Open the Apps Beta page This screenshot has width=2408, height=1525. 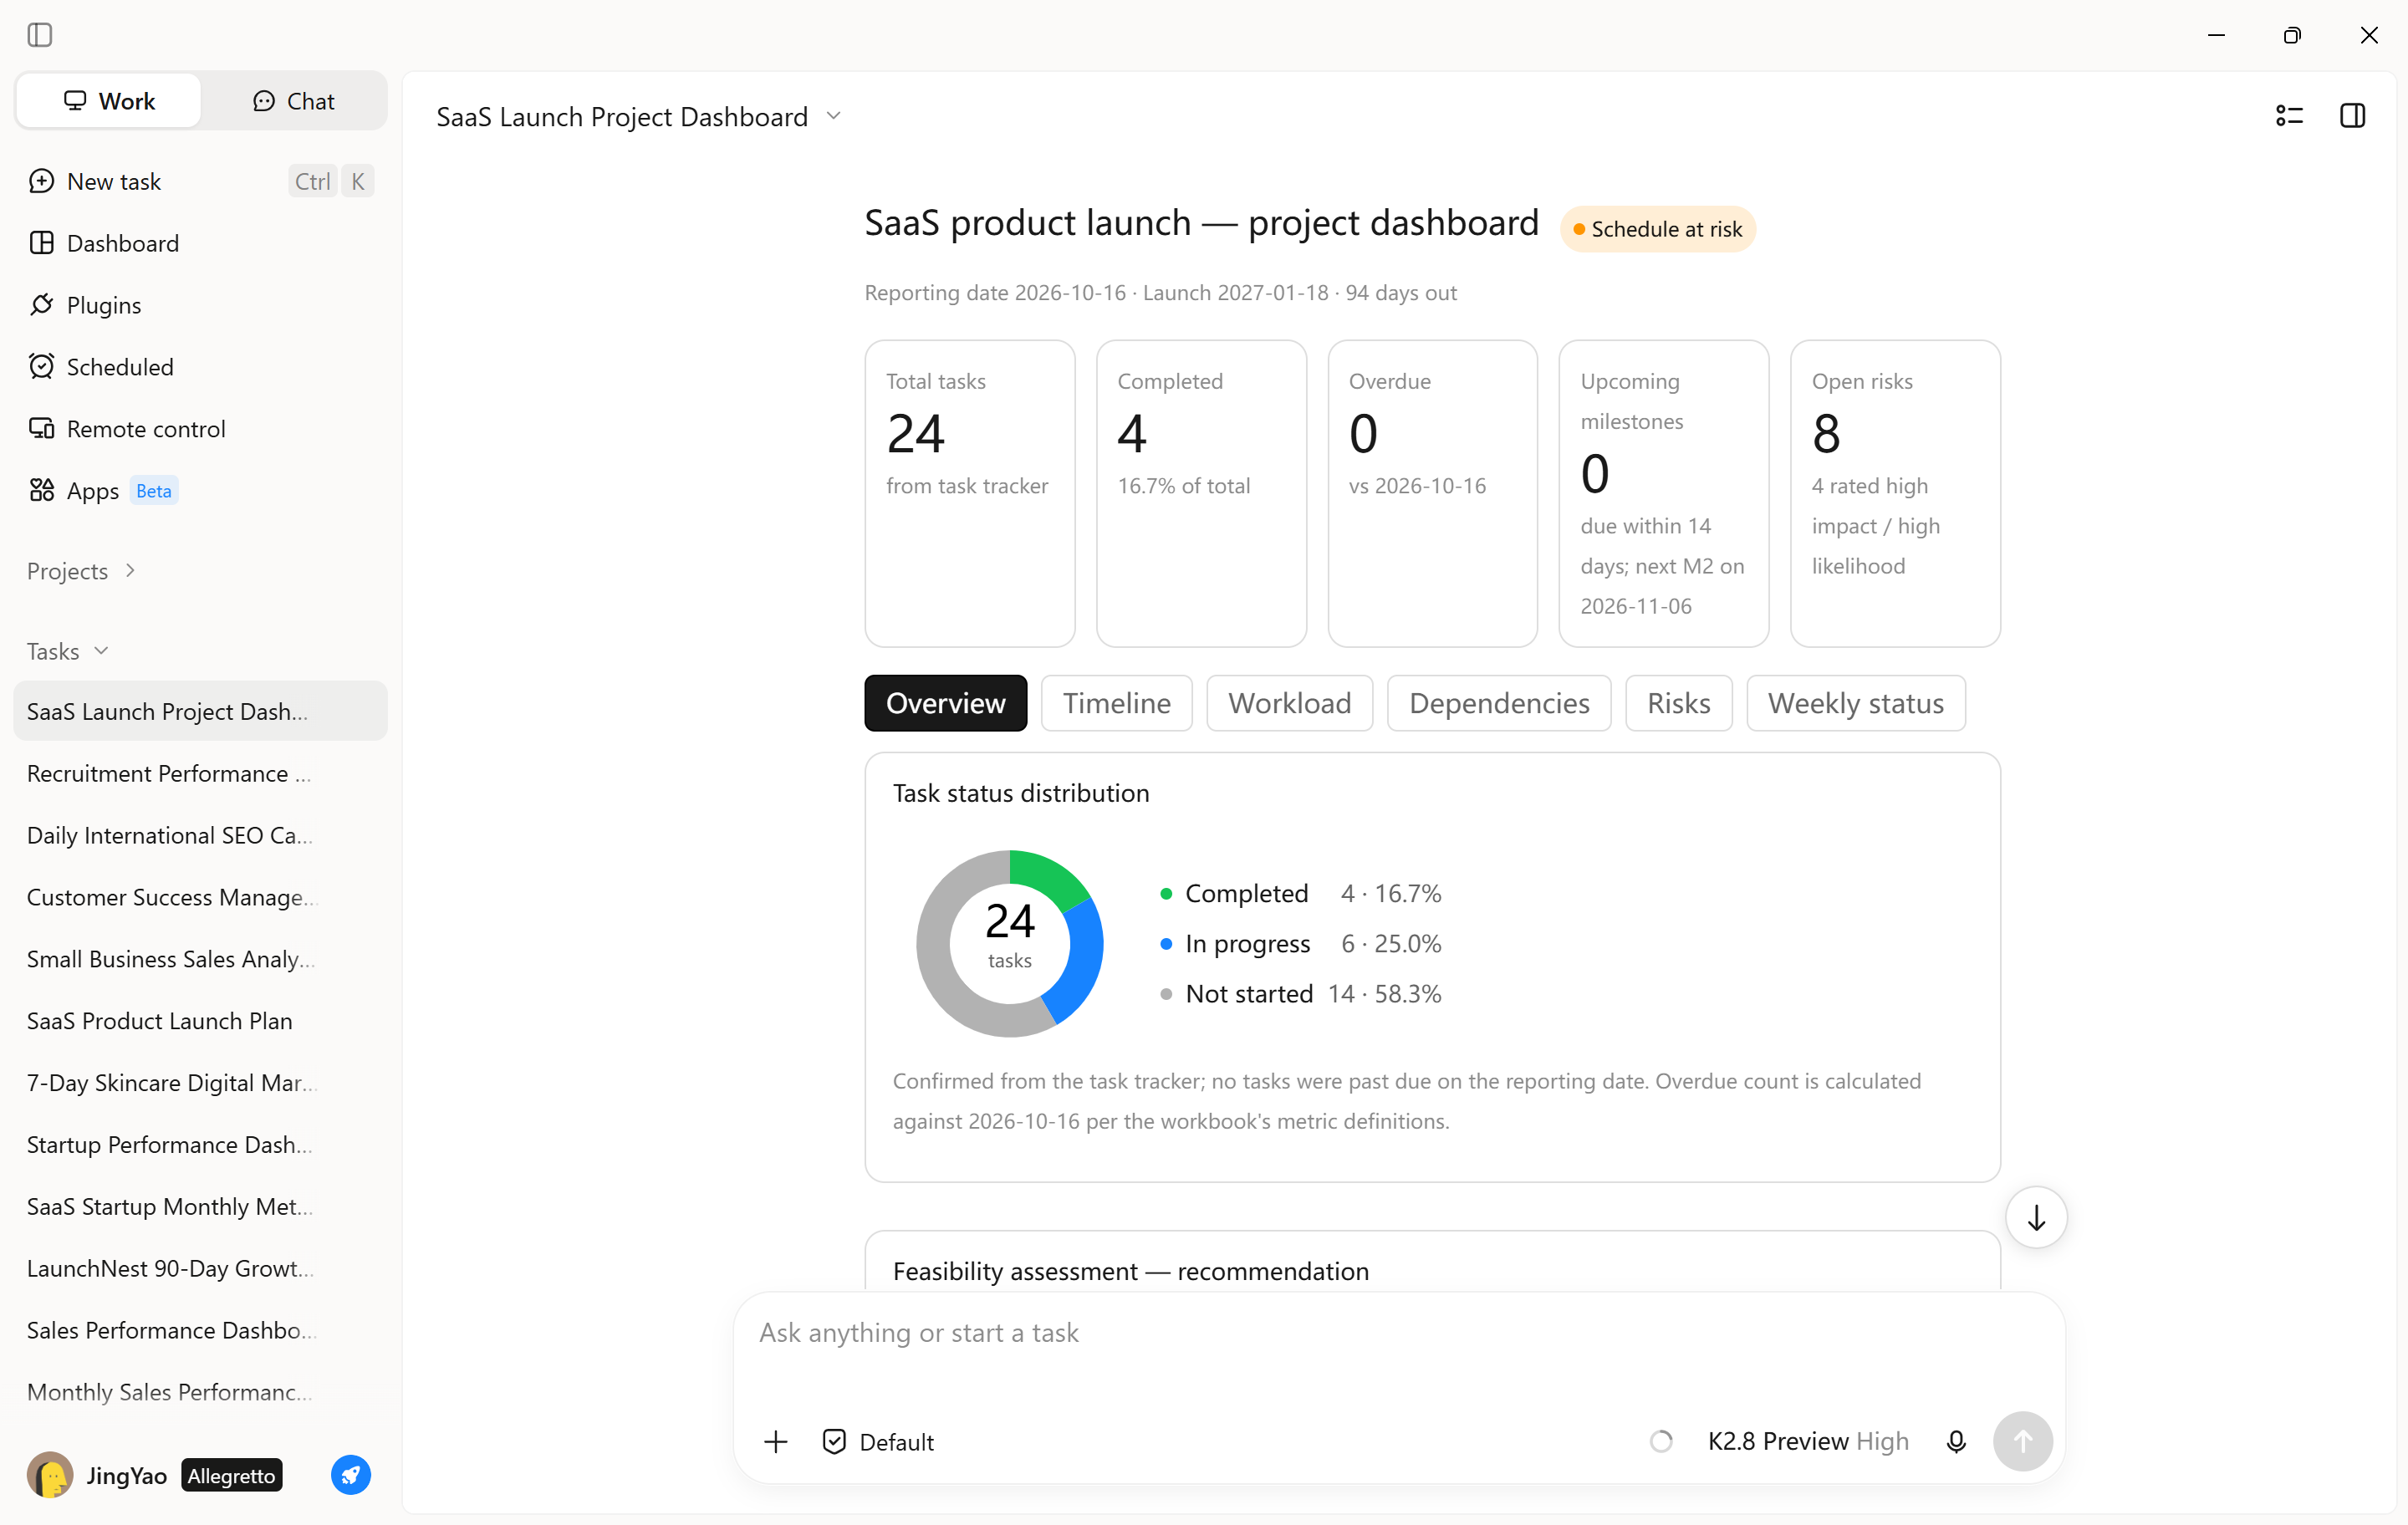pos(200,491)
